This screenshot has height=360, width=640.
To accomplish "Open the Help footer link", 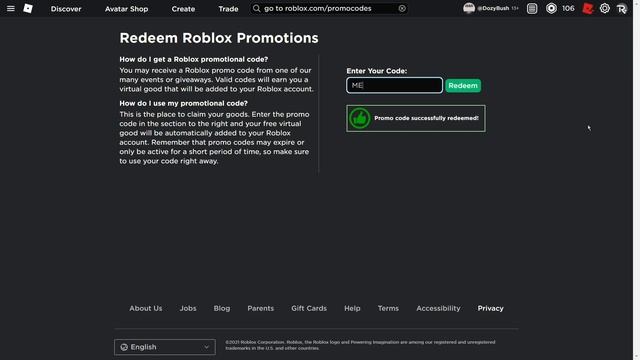I will [x=352, y=308].
